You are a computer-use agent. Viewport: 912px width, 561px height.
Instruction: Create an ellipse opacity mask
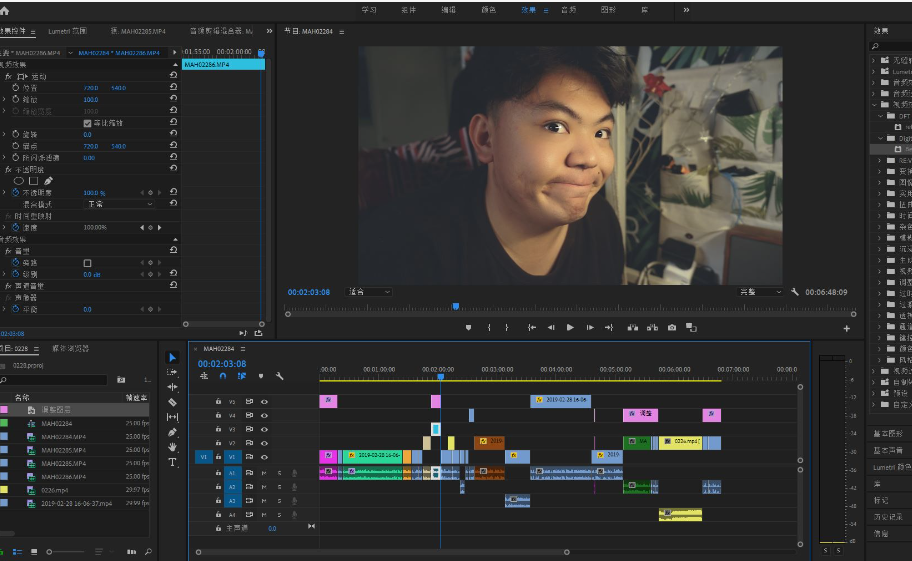click(x=19, y=181)
